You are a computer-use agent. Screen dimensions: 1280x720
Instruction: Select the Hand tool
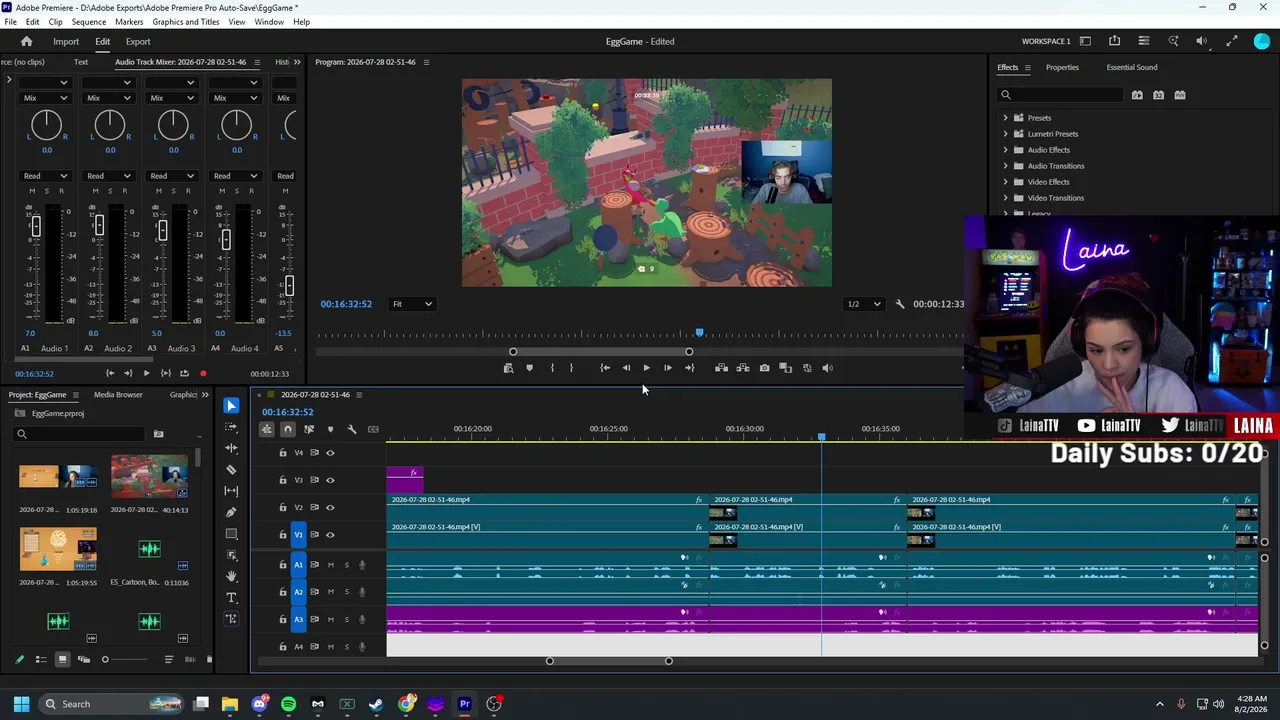232,576
